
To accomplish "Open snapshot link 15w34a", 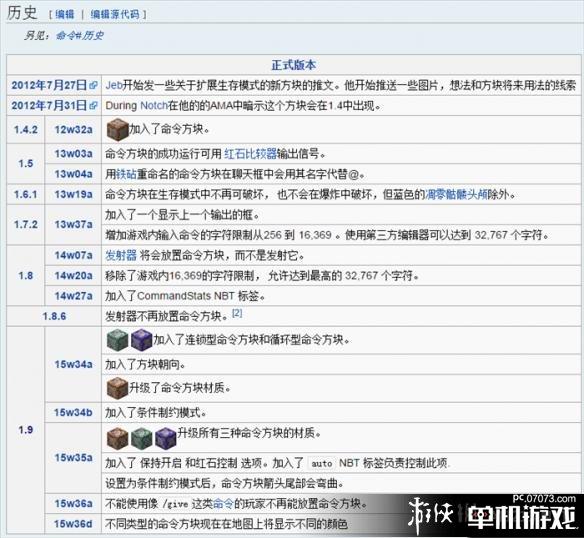I will coord(73,364).
